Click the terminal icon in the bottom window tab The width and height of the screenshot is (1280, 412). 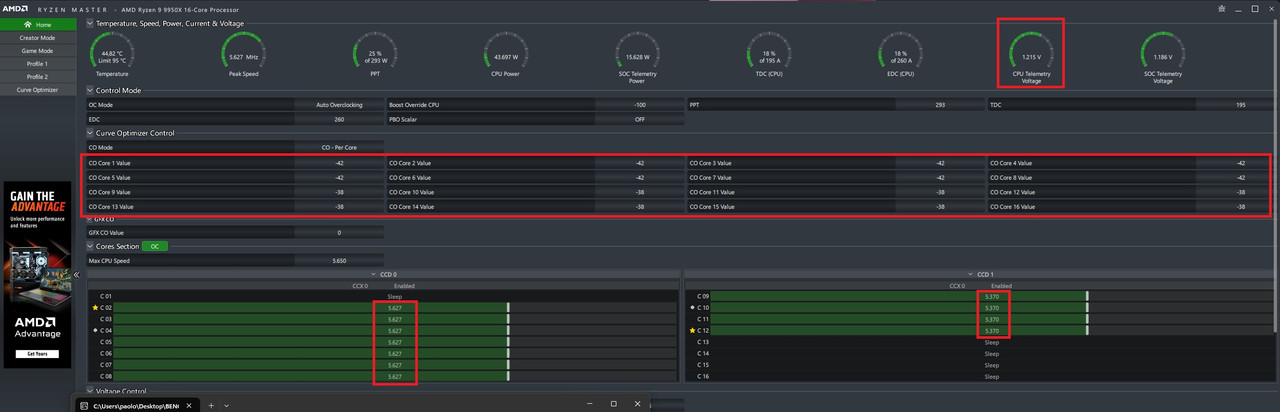[x=86, y=405]
